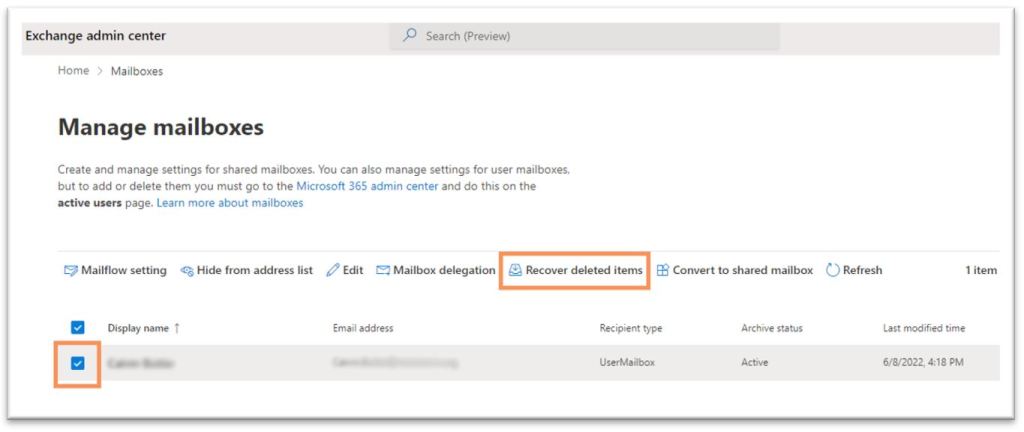The image size is (1024, 432).
Task: Sort by the Display name column
Action: [138, 328]
